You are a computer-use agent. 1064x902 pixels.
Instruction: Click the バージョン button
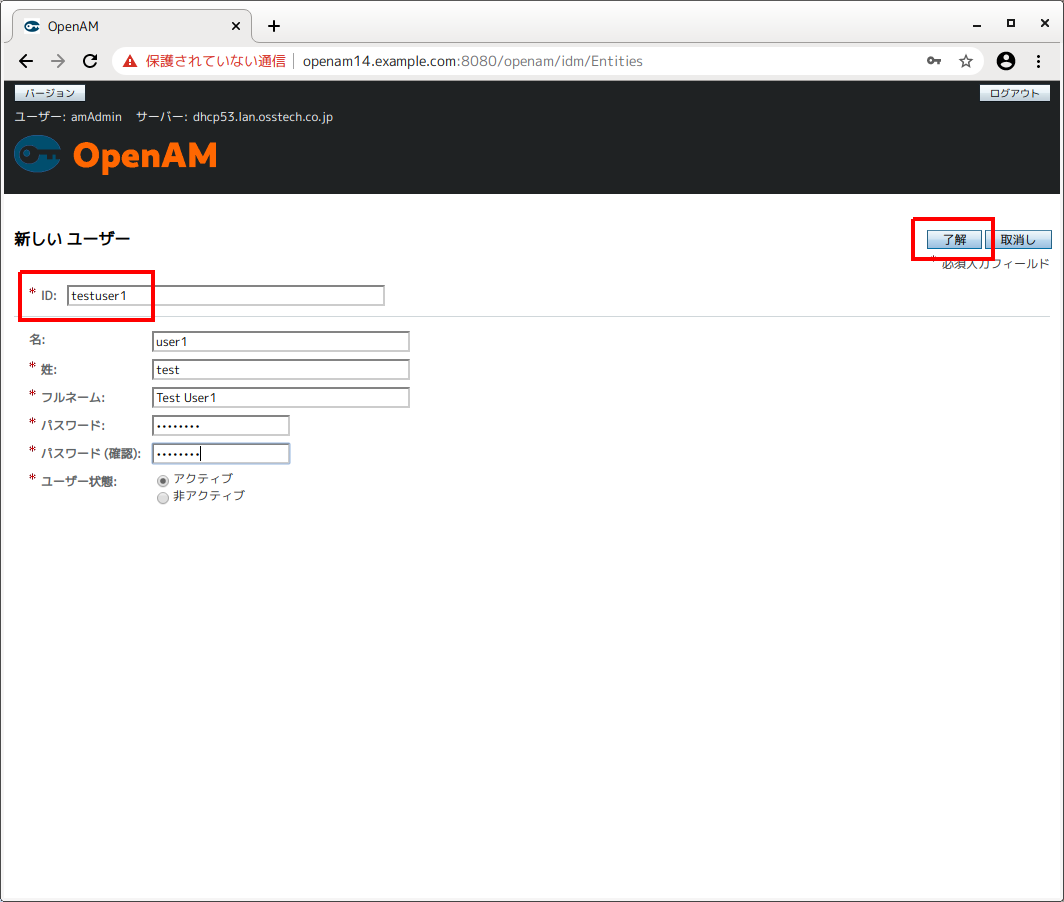pyautogui.click(x=50, y=92)
